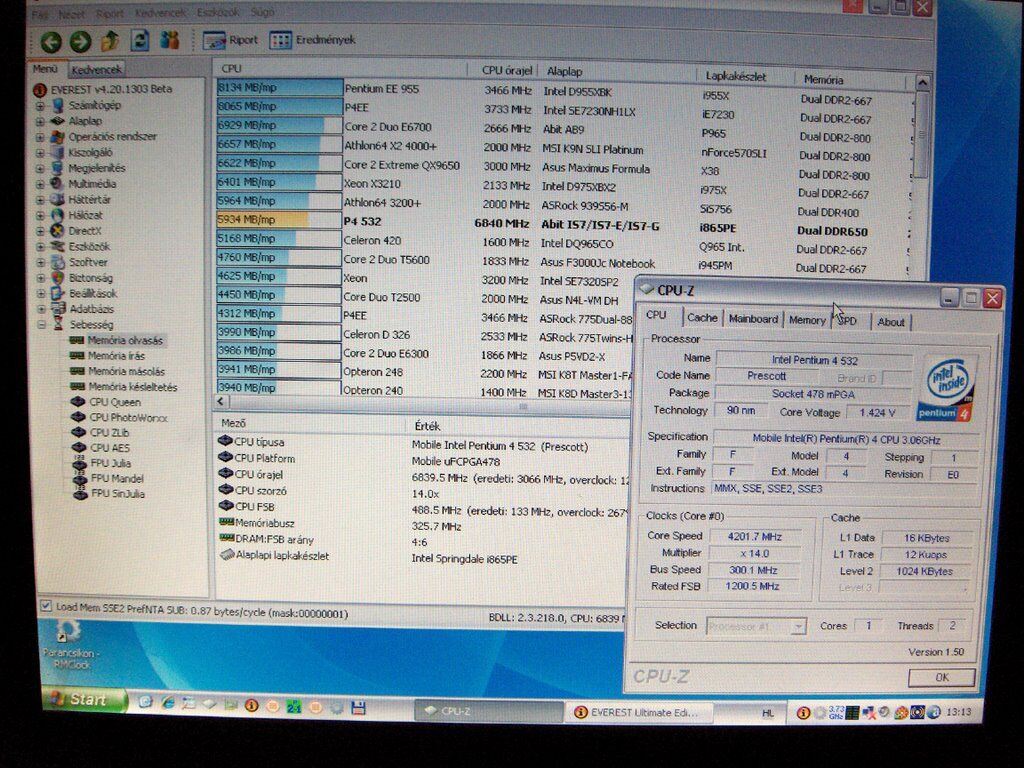This screenshot has height=768, width=1024.
Task: Switch to CPU-Z taskbar button
Action: [x=488, y=711]
